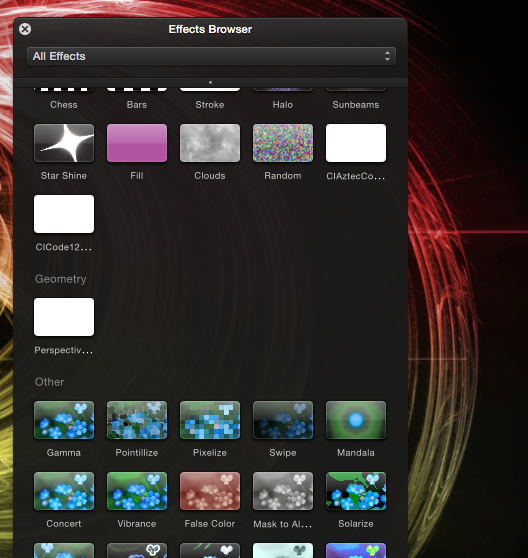Choose the Vibrance effect thumbnail
The width and height of the screenshot is (528, 558).
coord(137,491)
